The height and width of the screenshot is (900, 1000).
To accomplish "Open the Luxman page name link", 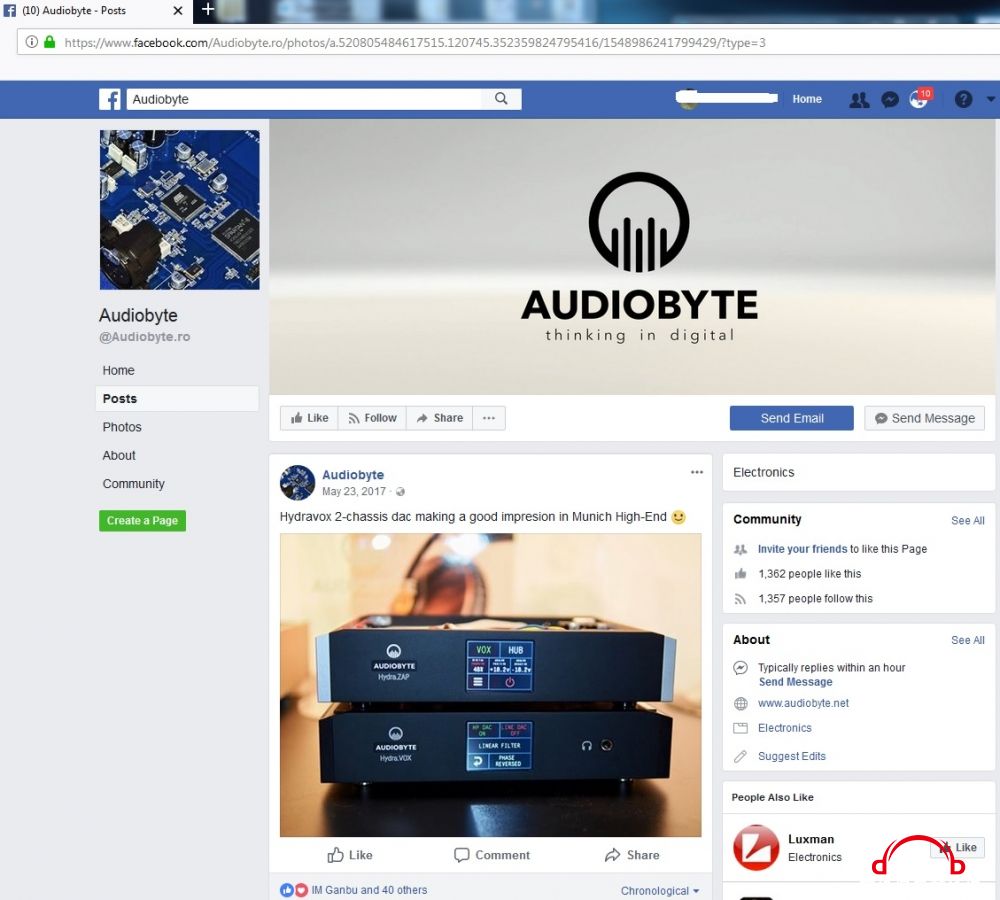I will (811, 839).
